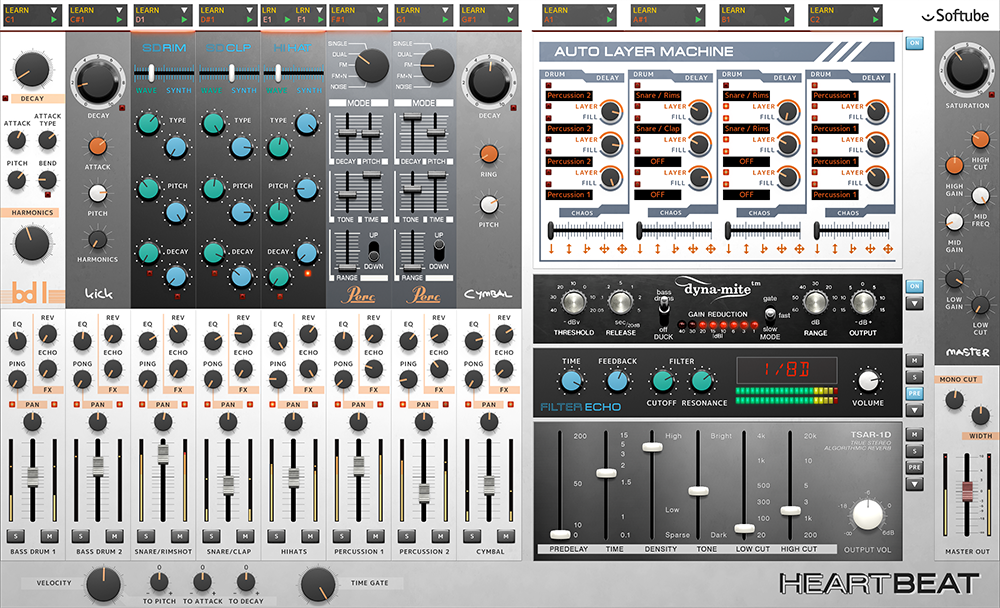The height and width of the screenshot is (608, 1000).
Task: Expand the Dyna-mite routing dropdown arrow
Action: [x=914, y=303]
